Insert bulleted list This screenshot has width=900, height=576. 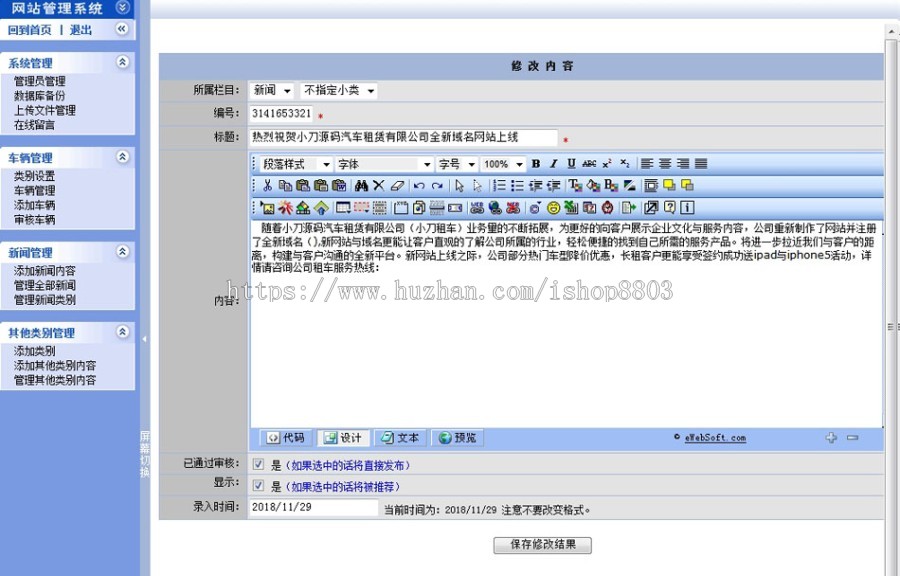pos(517,185)
